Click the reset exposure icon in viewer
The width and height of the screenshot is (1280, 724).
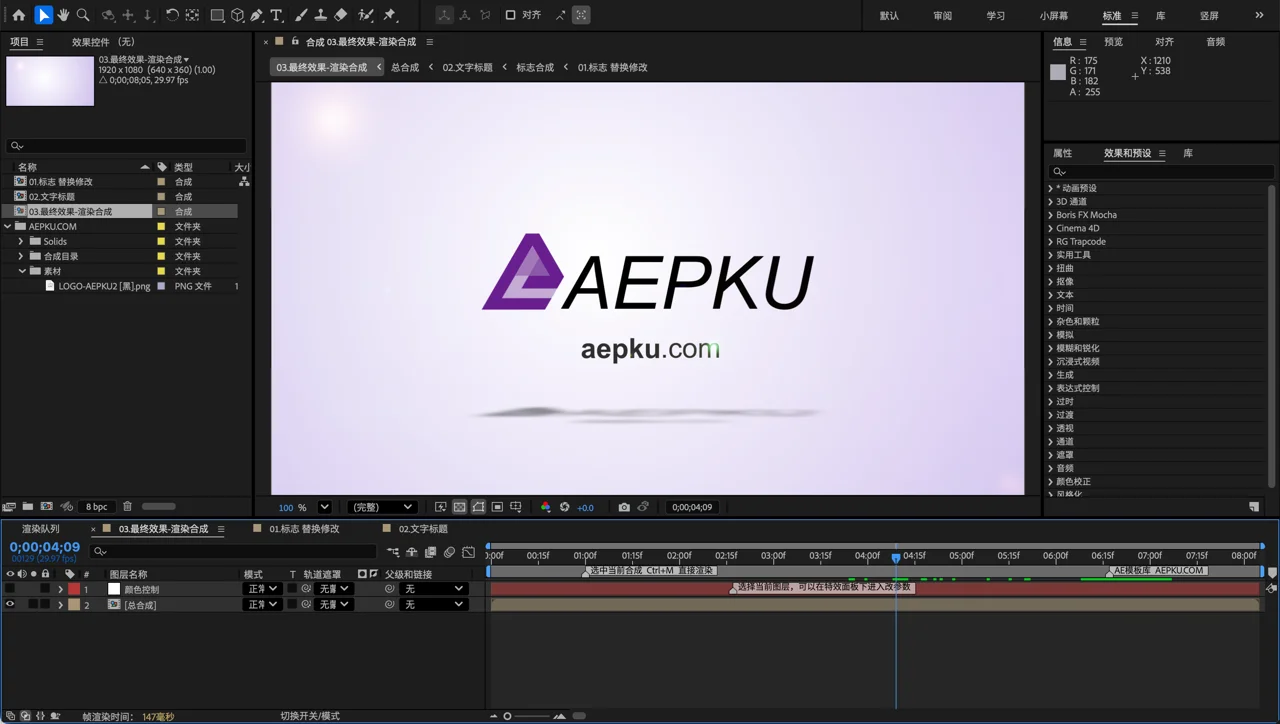(565, 507)
